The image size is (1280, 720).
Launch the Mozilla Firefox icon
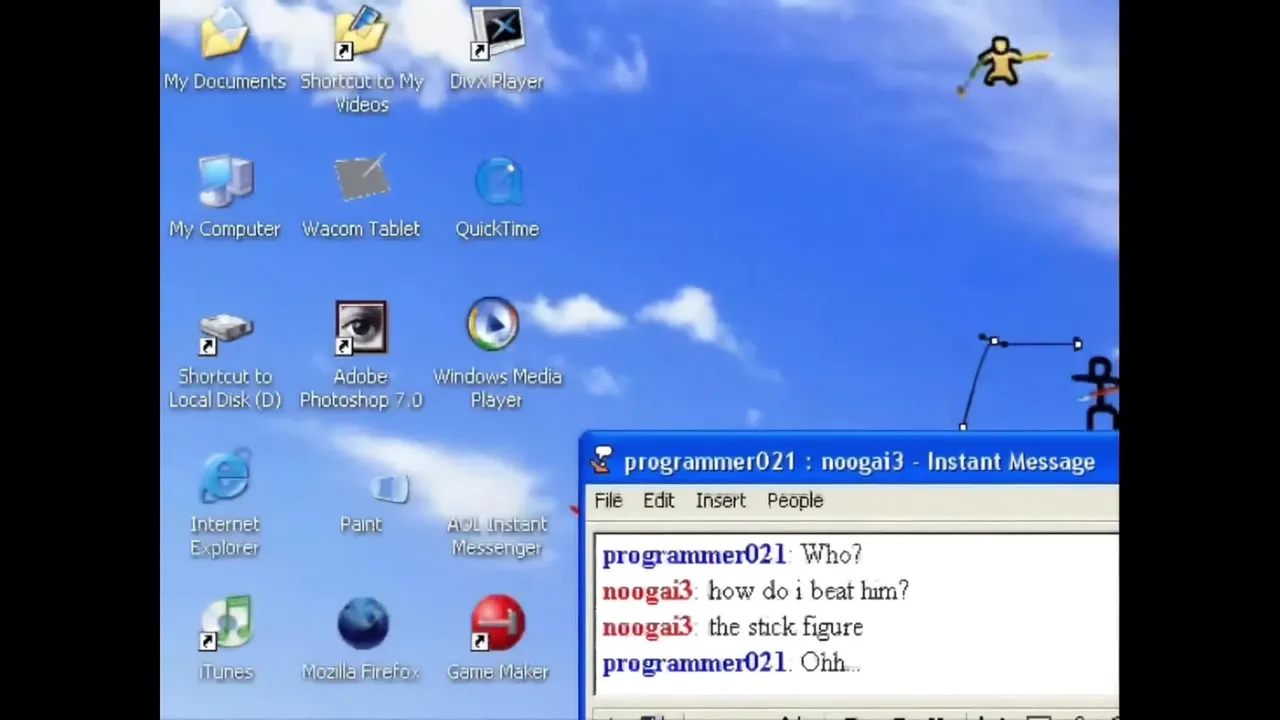click(x=362, y=624)
